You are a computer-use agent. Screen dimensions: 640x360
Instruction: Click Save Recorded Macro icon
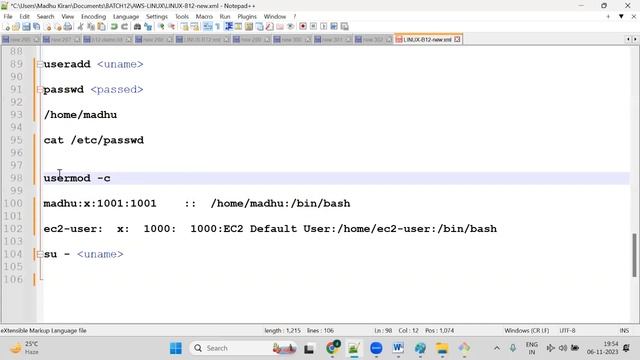click(344, 27)
